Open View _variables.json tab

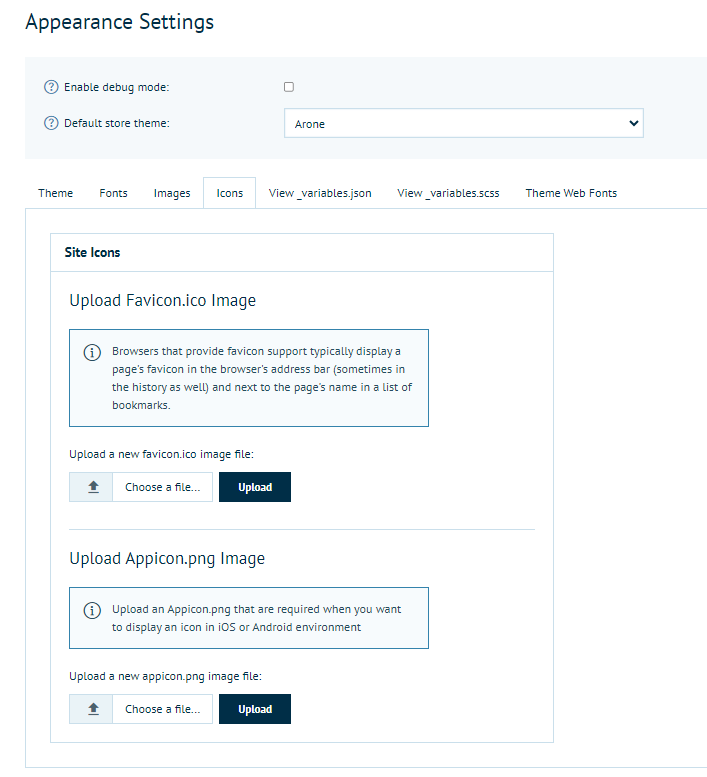320,193
